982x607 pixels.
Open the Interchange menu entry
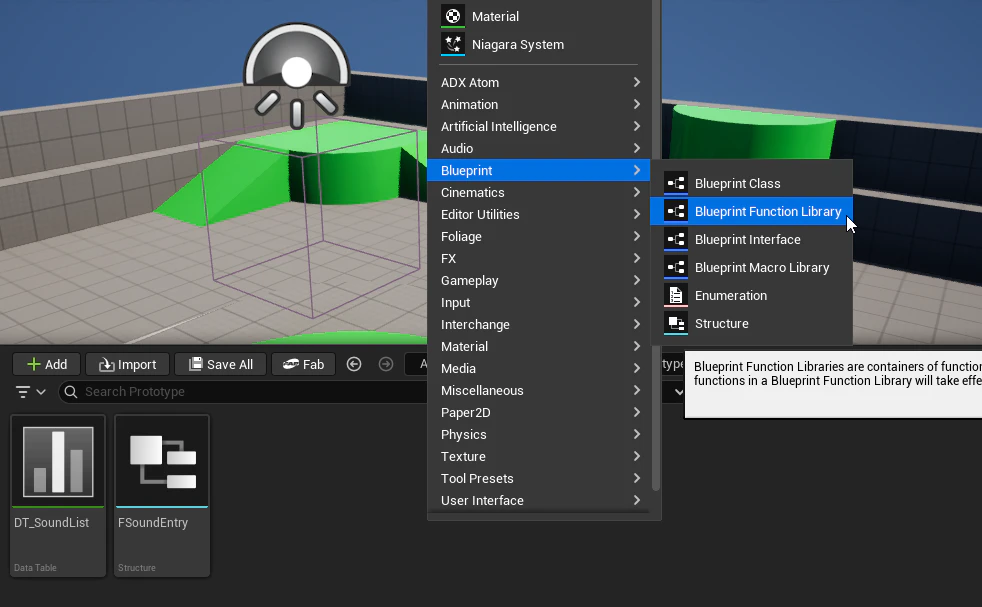click(541, 324)
